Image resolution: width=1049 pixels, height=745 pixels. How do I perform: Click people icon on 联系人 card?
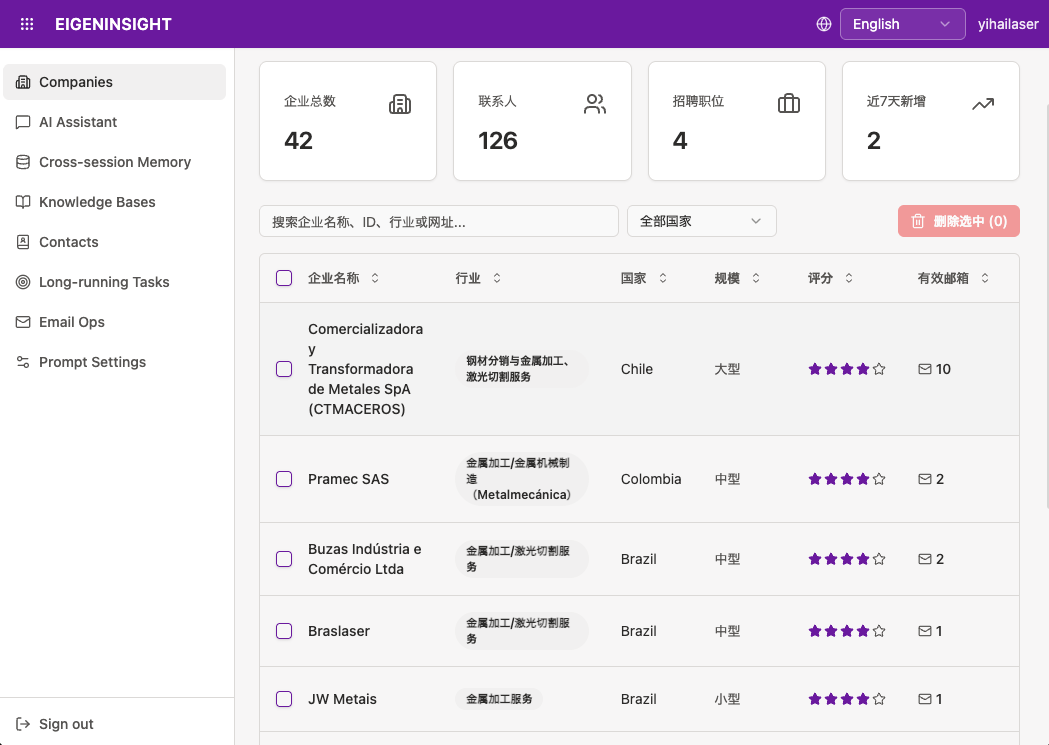tap(595, 104)
